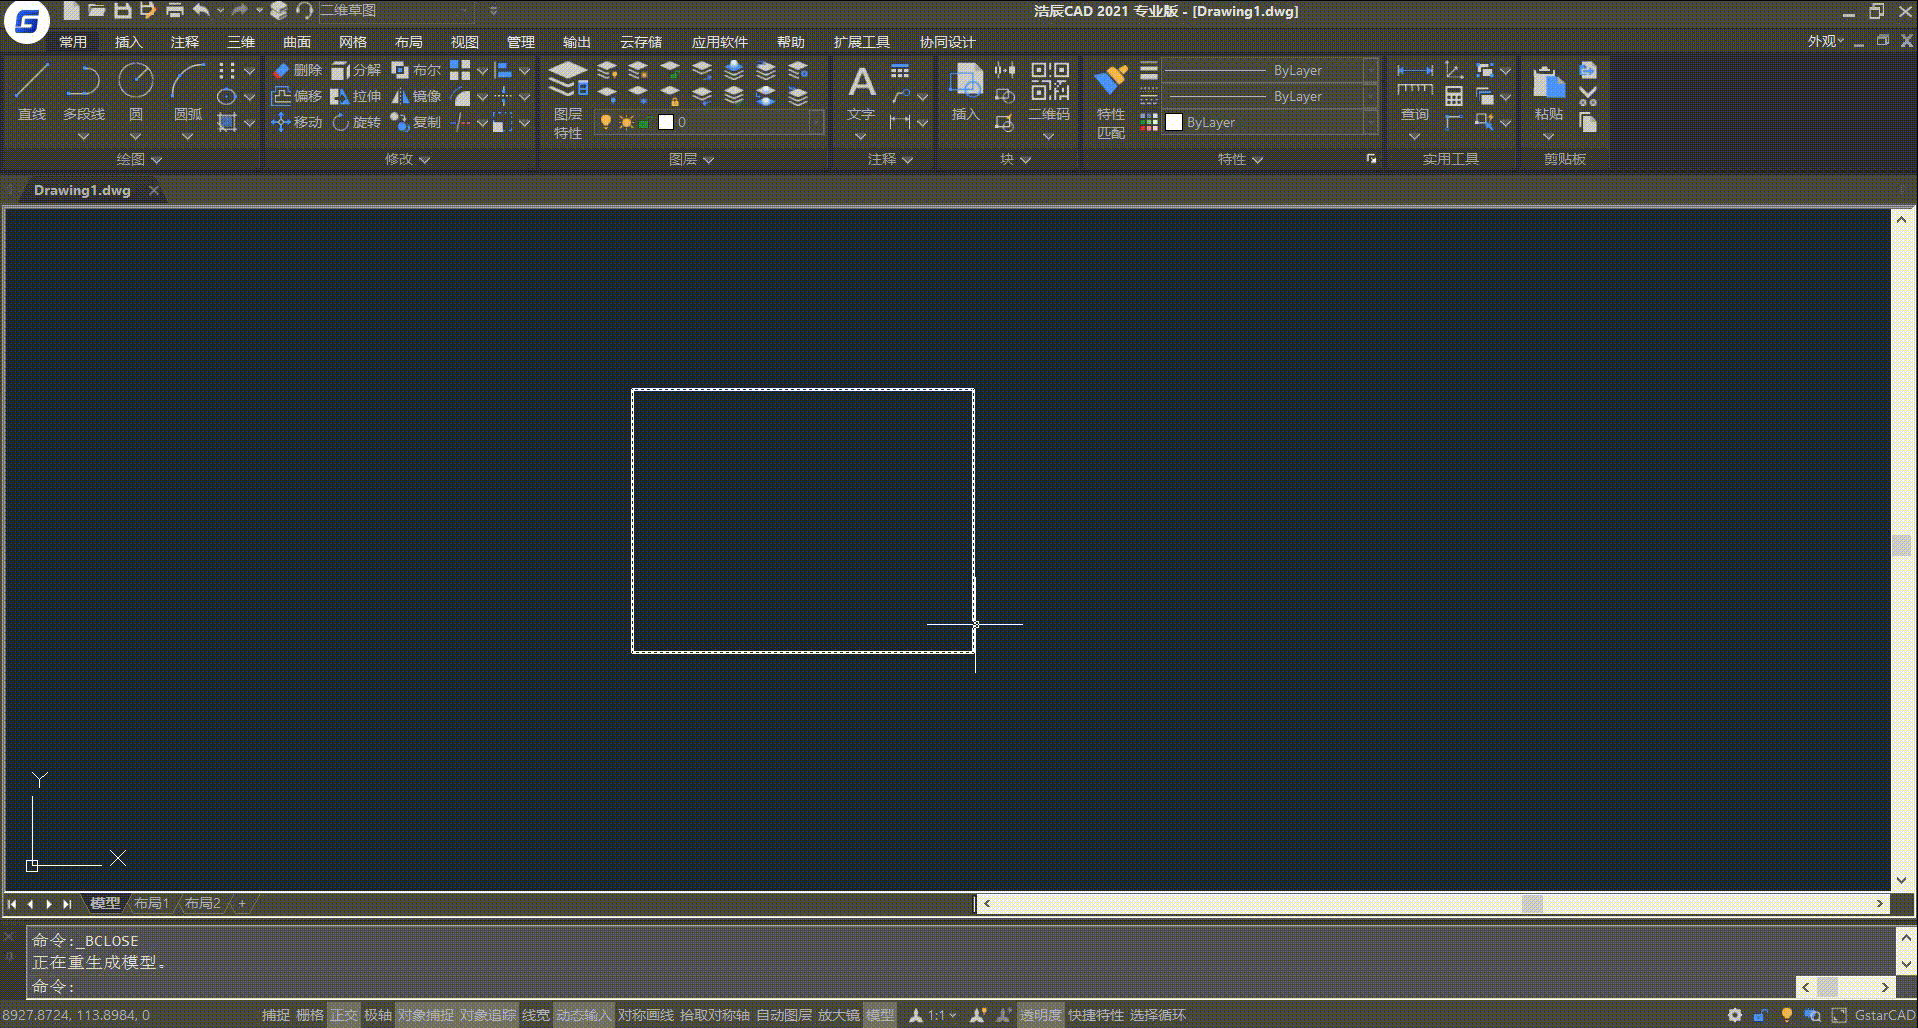Expand the Modify (修改) panel
1918x1028 pixels.
tap(407, 159)
